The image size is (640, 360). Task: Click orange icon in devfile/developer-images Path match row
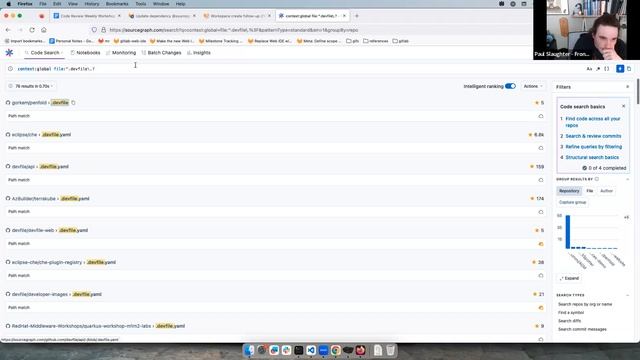(541, 308)
